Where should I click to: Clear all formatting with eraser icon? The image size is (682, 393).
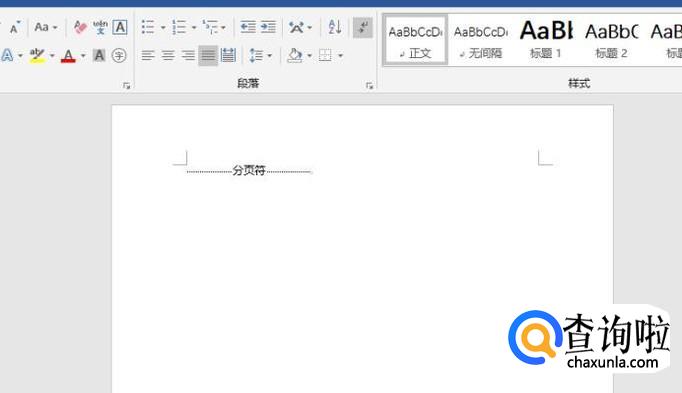click(80, 27)
